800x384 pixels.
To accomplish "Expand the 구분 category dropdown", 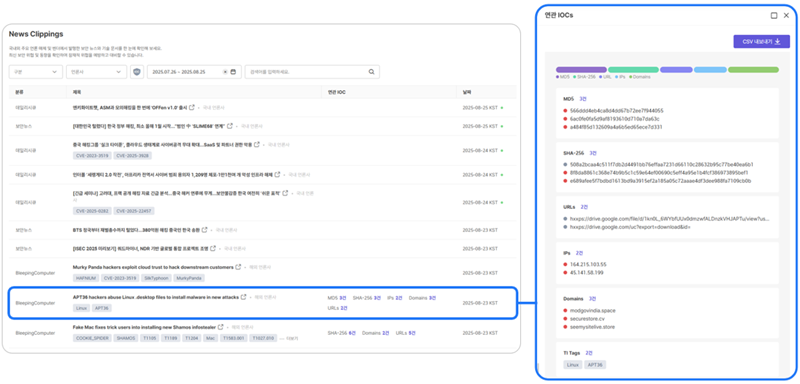I will point(36,72).
